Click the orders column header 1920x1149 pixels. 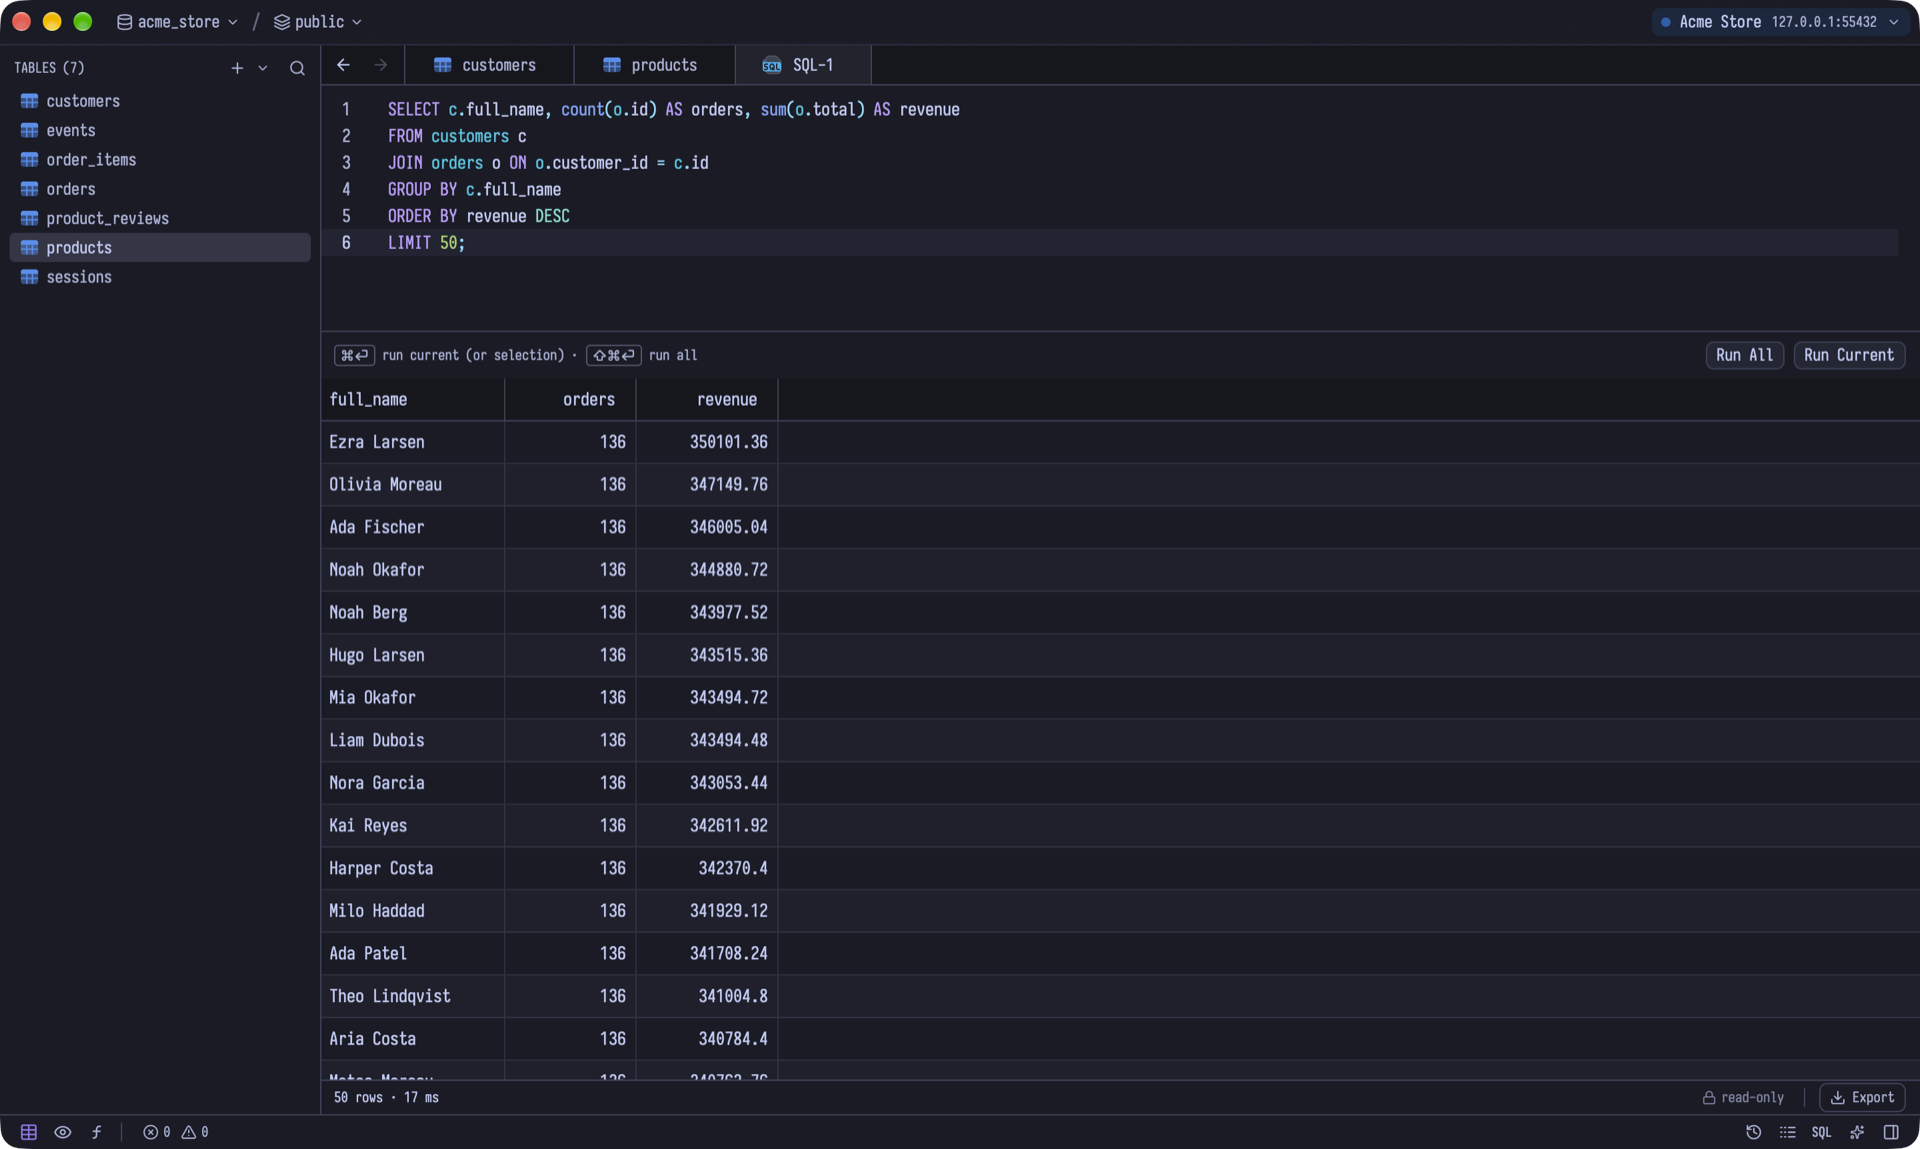(x=570, y=400)
